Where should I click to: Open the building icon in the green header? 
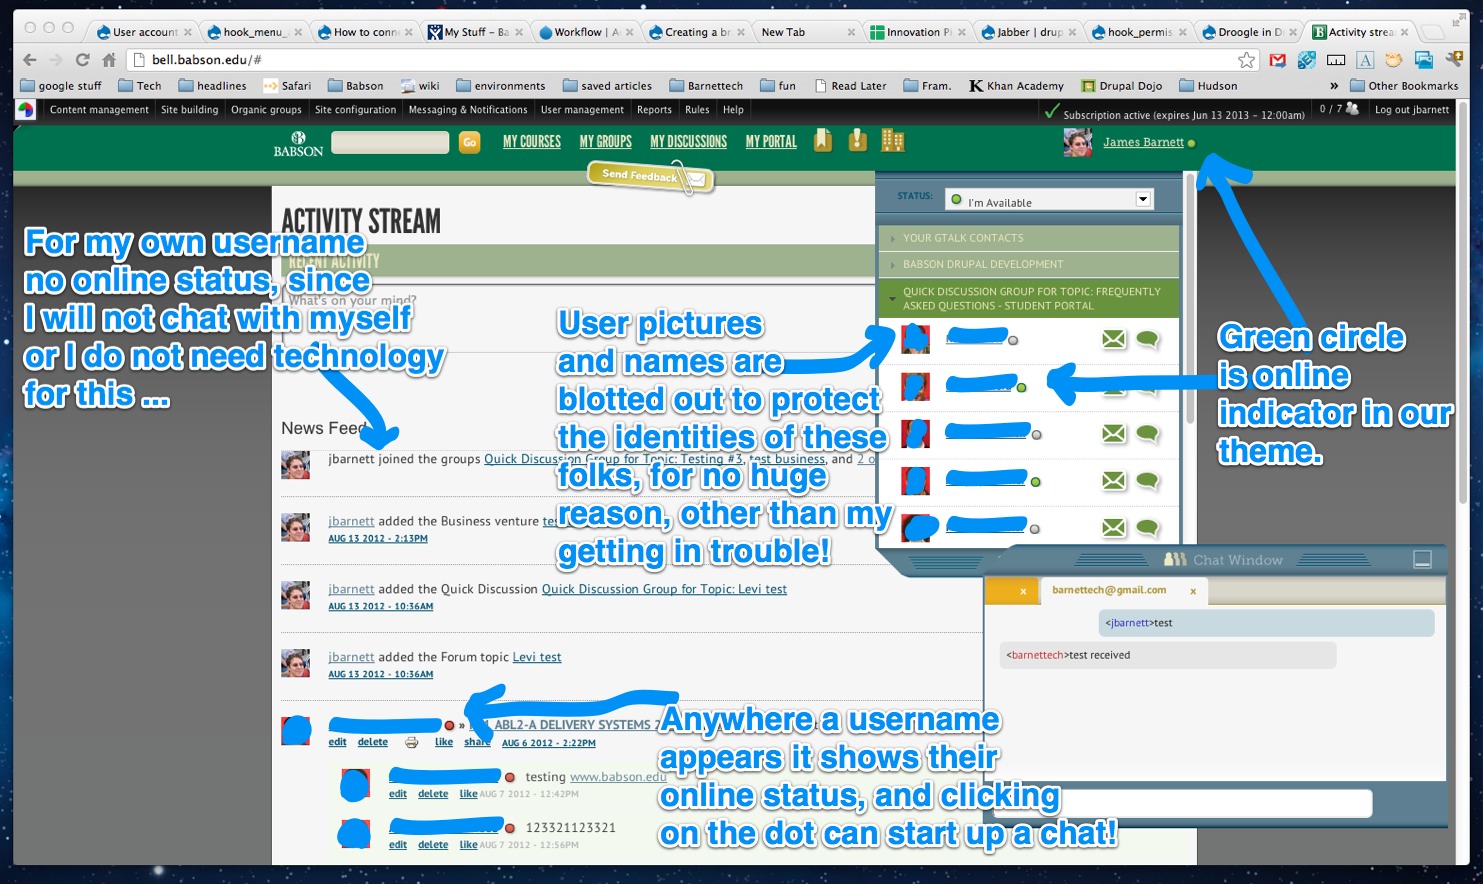click(892, 141)
